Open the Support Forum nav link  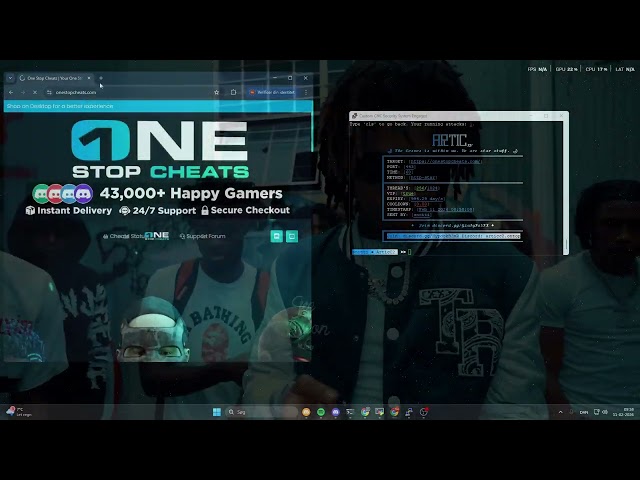tap(202, 236)
